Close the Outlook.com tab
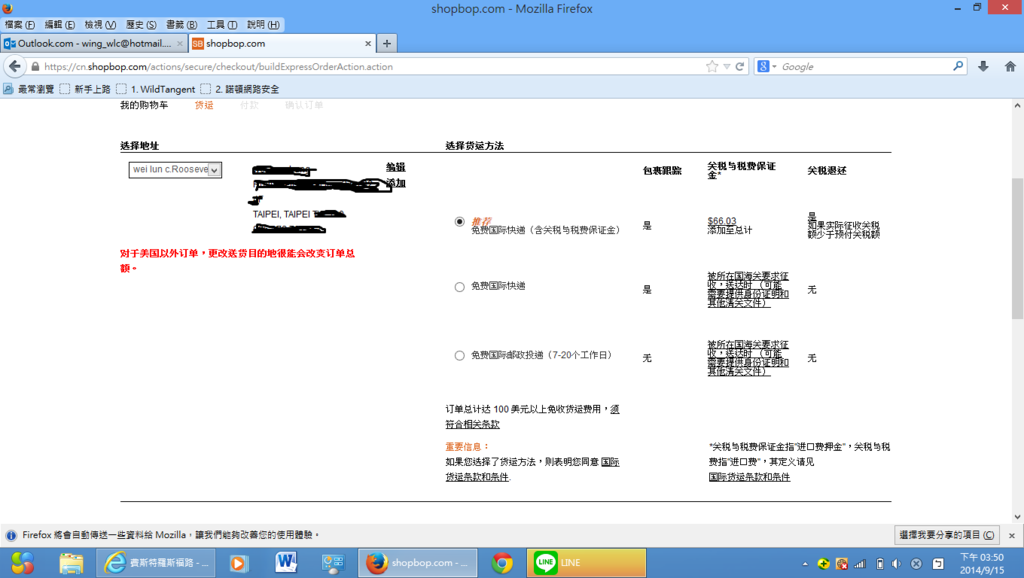The image size is (1024, 578). click(x=180, y=43)
